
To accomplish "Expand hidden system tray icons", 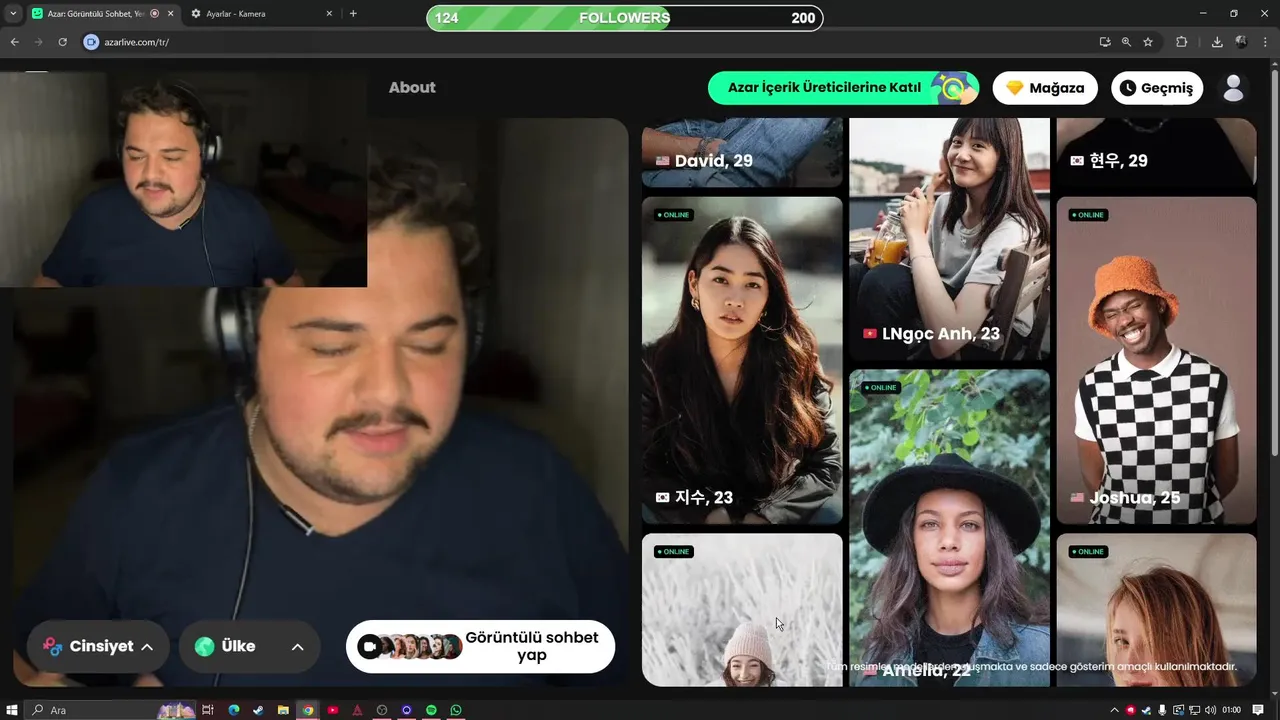I will click(x=1115, y=710).
